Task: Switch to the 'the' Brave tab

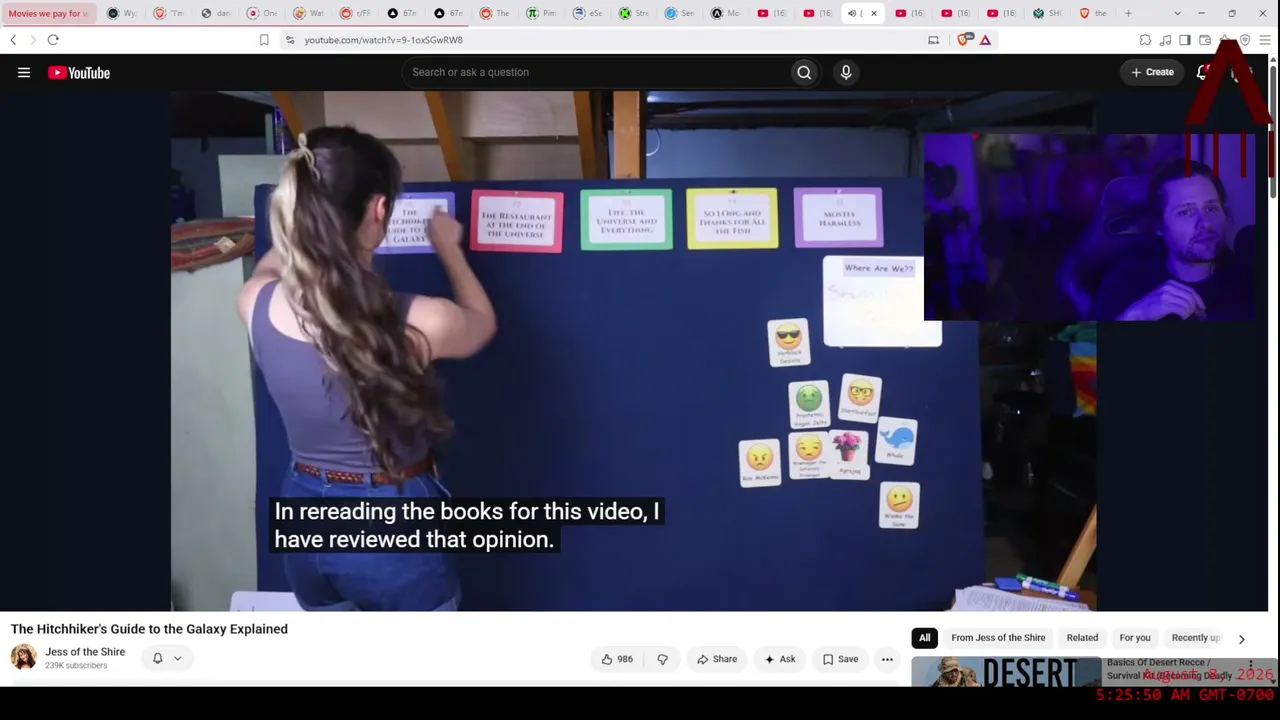Action: click(1094, 13)
